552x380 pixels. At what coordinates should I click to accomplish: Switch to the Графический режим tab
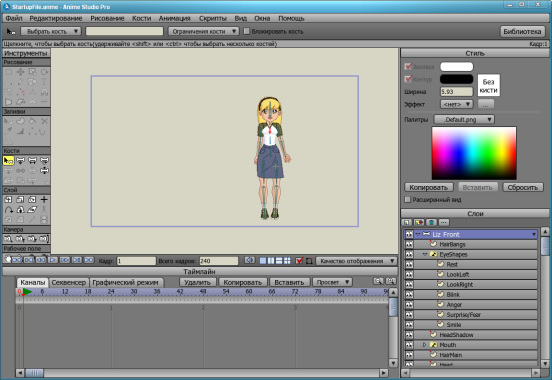point(125,282)
